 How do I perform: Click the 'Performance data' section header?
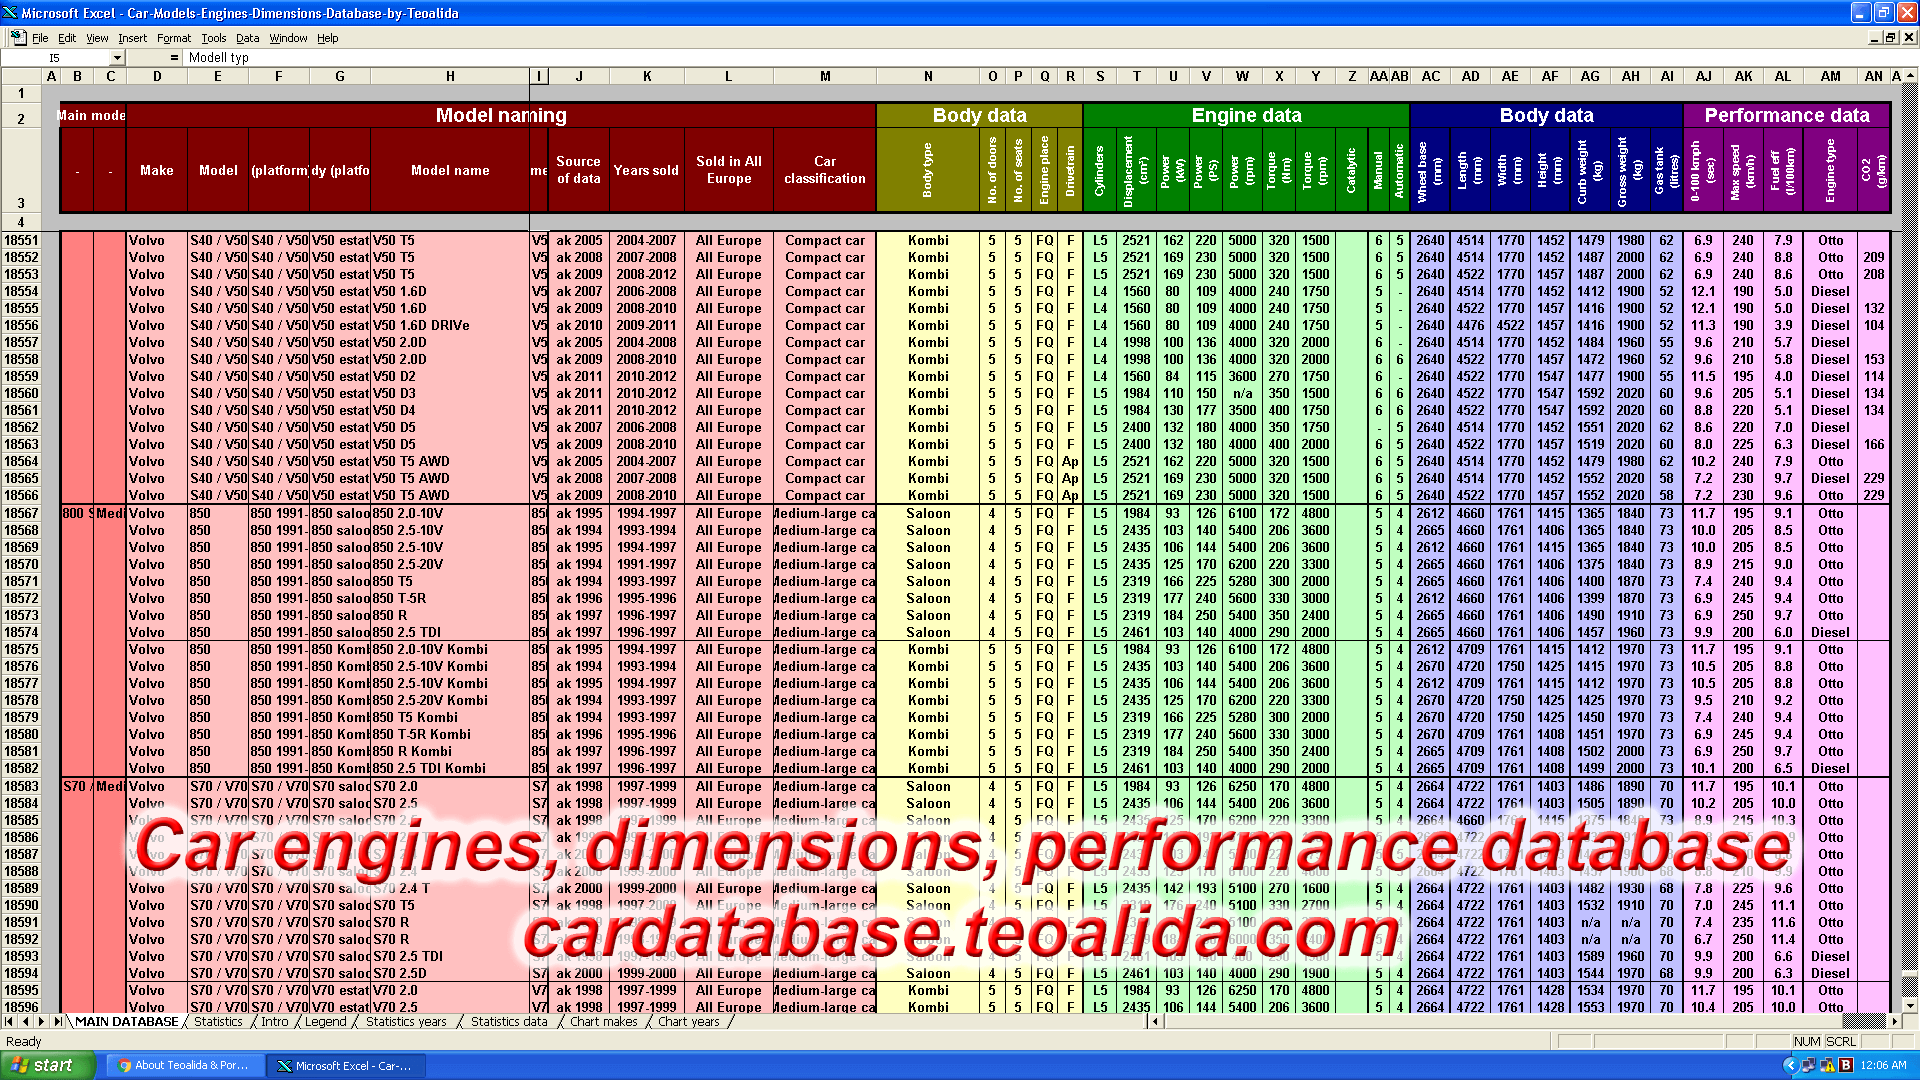(x=1787, y=116)
